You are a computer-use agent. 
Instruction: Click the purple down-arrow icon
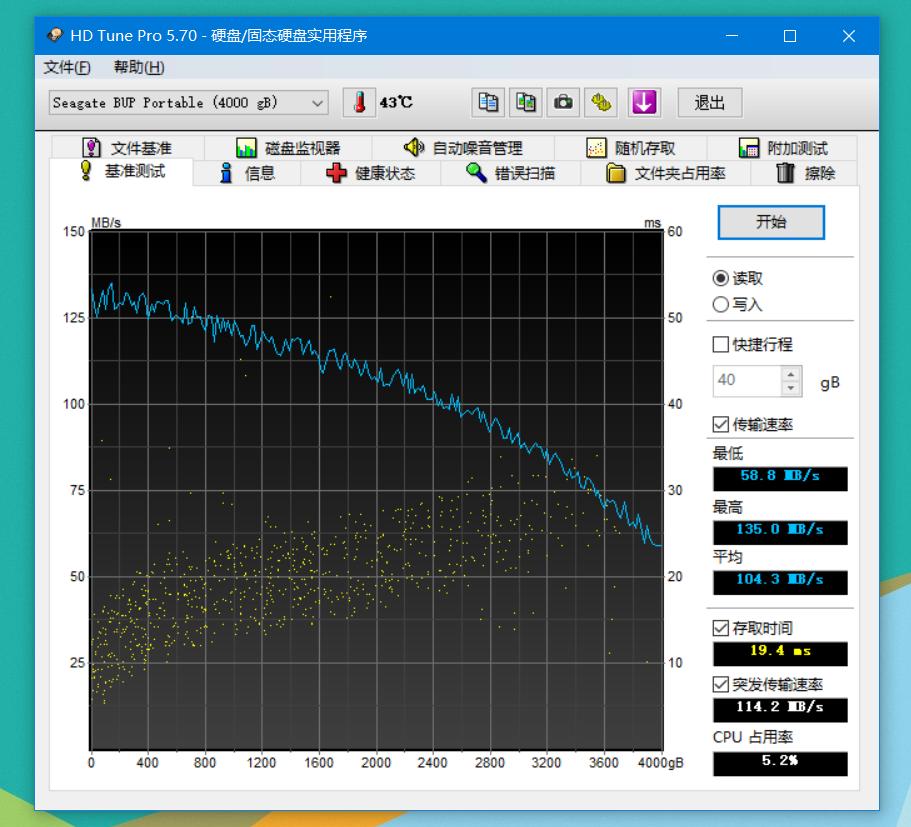coord(644,102)
